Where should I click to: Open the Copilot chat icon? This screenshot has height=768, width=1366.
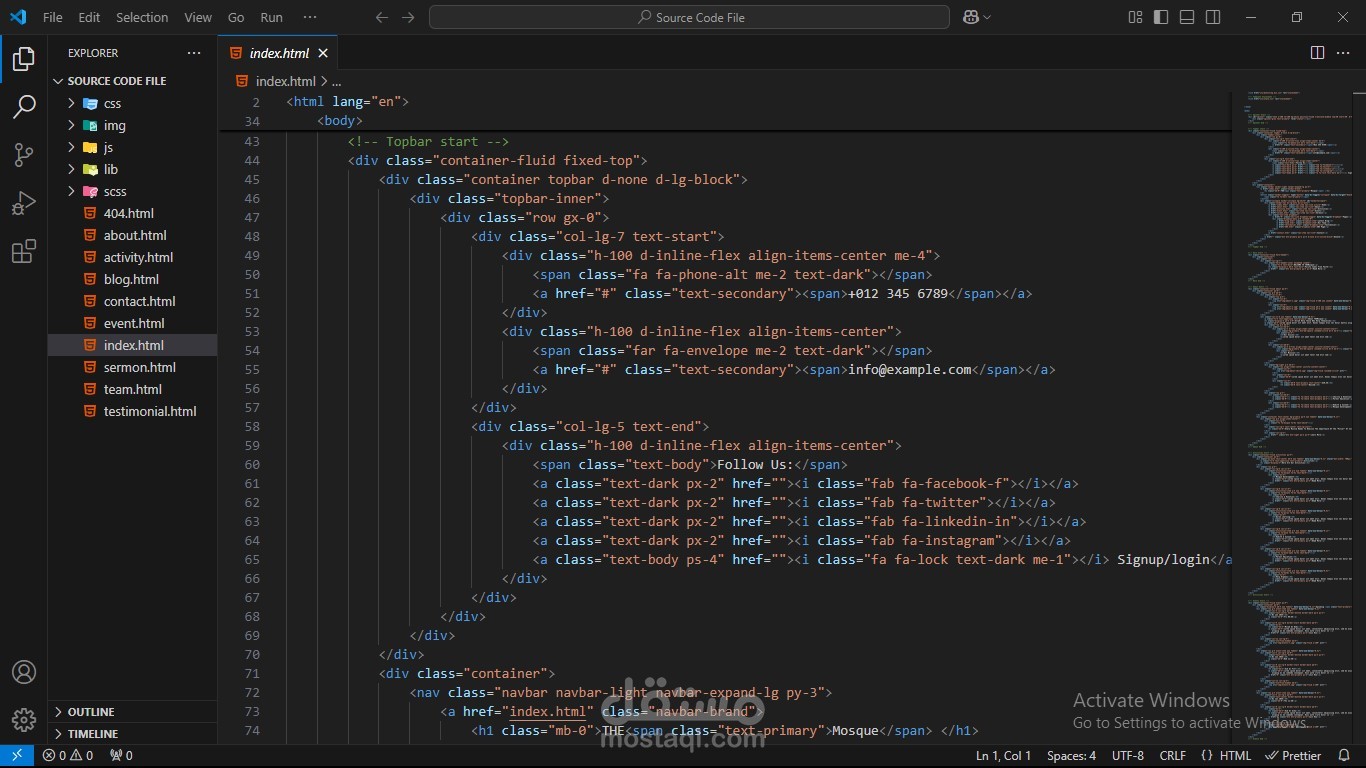970,17
